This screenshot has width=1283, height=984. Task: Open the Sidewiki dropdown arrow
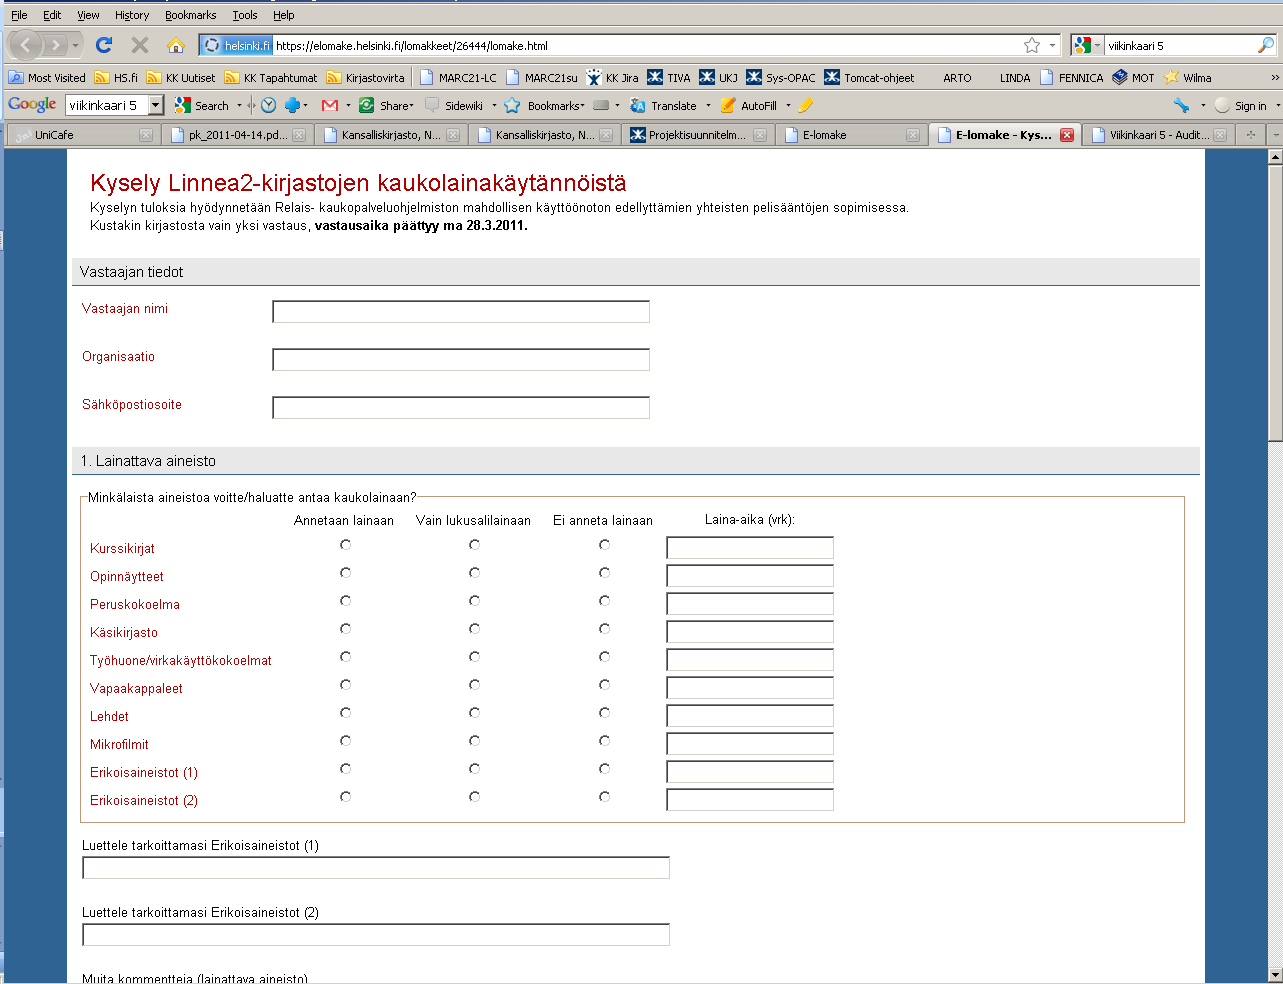tap(494, 105)
